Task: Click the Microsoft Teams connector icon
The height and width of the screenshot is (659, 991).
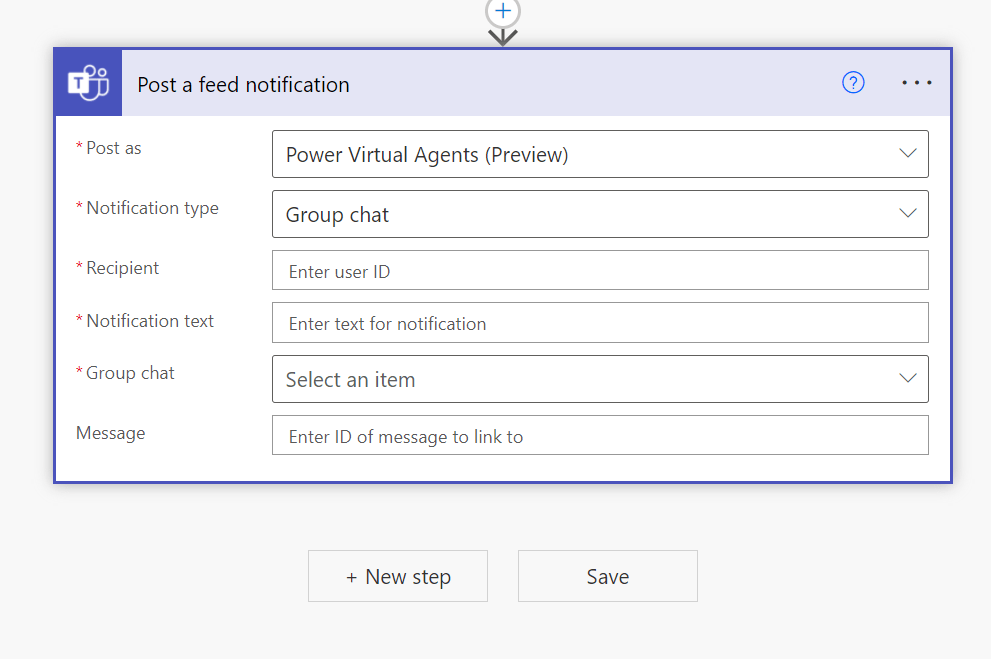Action: point(88,83)
